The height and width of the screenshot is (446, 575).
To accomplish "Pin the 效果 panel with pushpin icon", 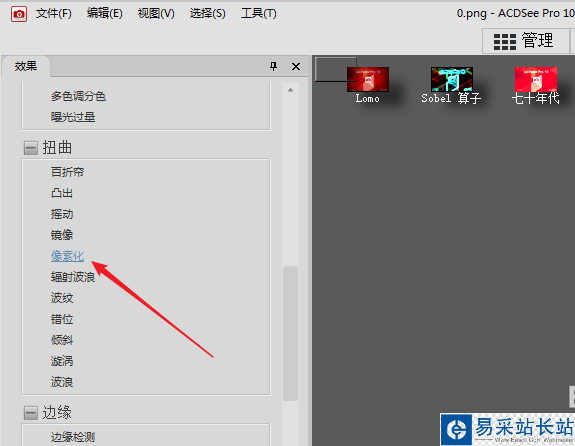I will [x=273, y=66].
